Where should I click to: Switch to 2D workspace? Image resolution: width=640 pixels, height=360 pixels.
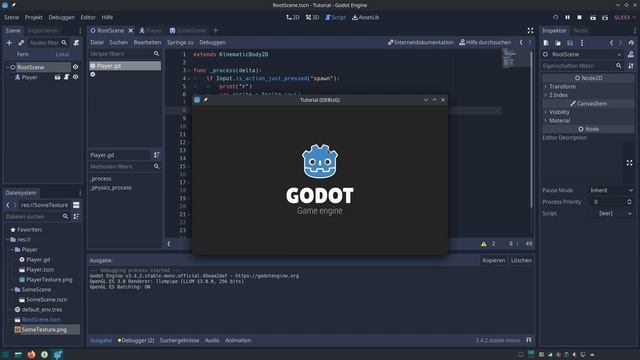click(293, 18)
